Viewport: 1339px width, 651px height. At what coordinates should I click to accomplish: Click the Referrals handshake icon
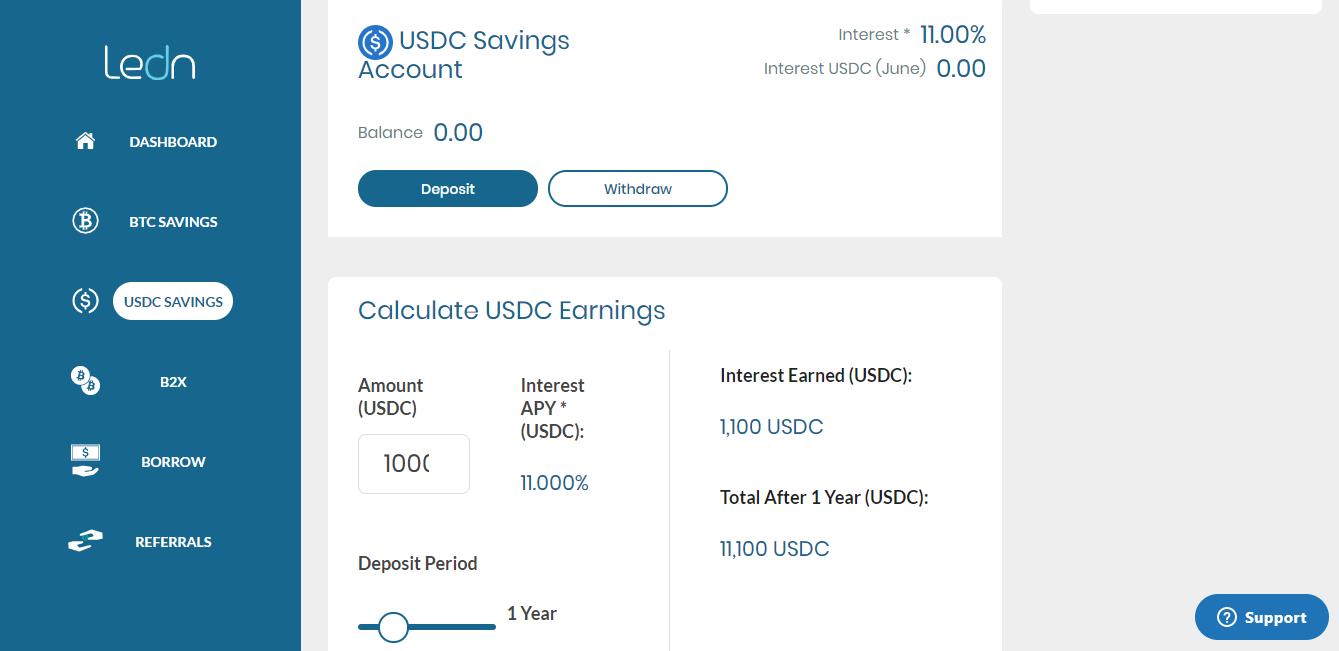point(85,541)
